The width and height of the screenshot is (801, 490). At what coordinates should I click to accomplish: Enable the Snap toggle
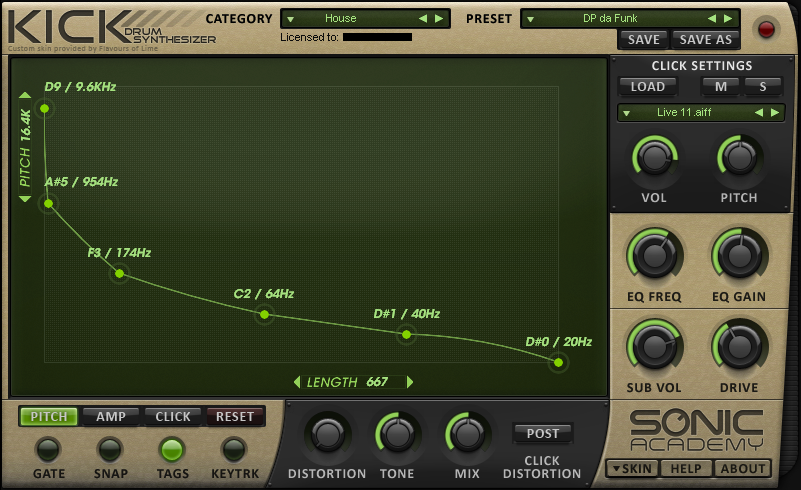coord(110,450)
